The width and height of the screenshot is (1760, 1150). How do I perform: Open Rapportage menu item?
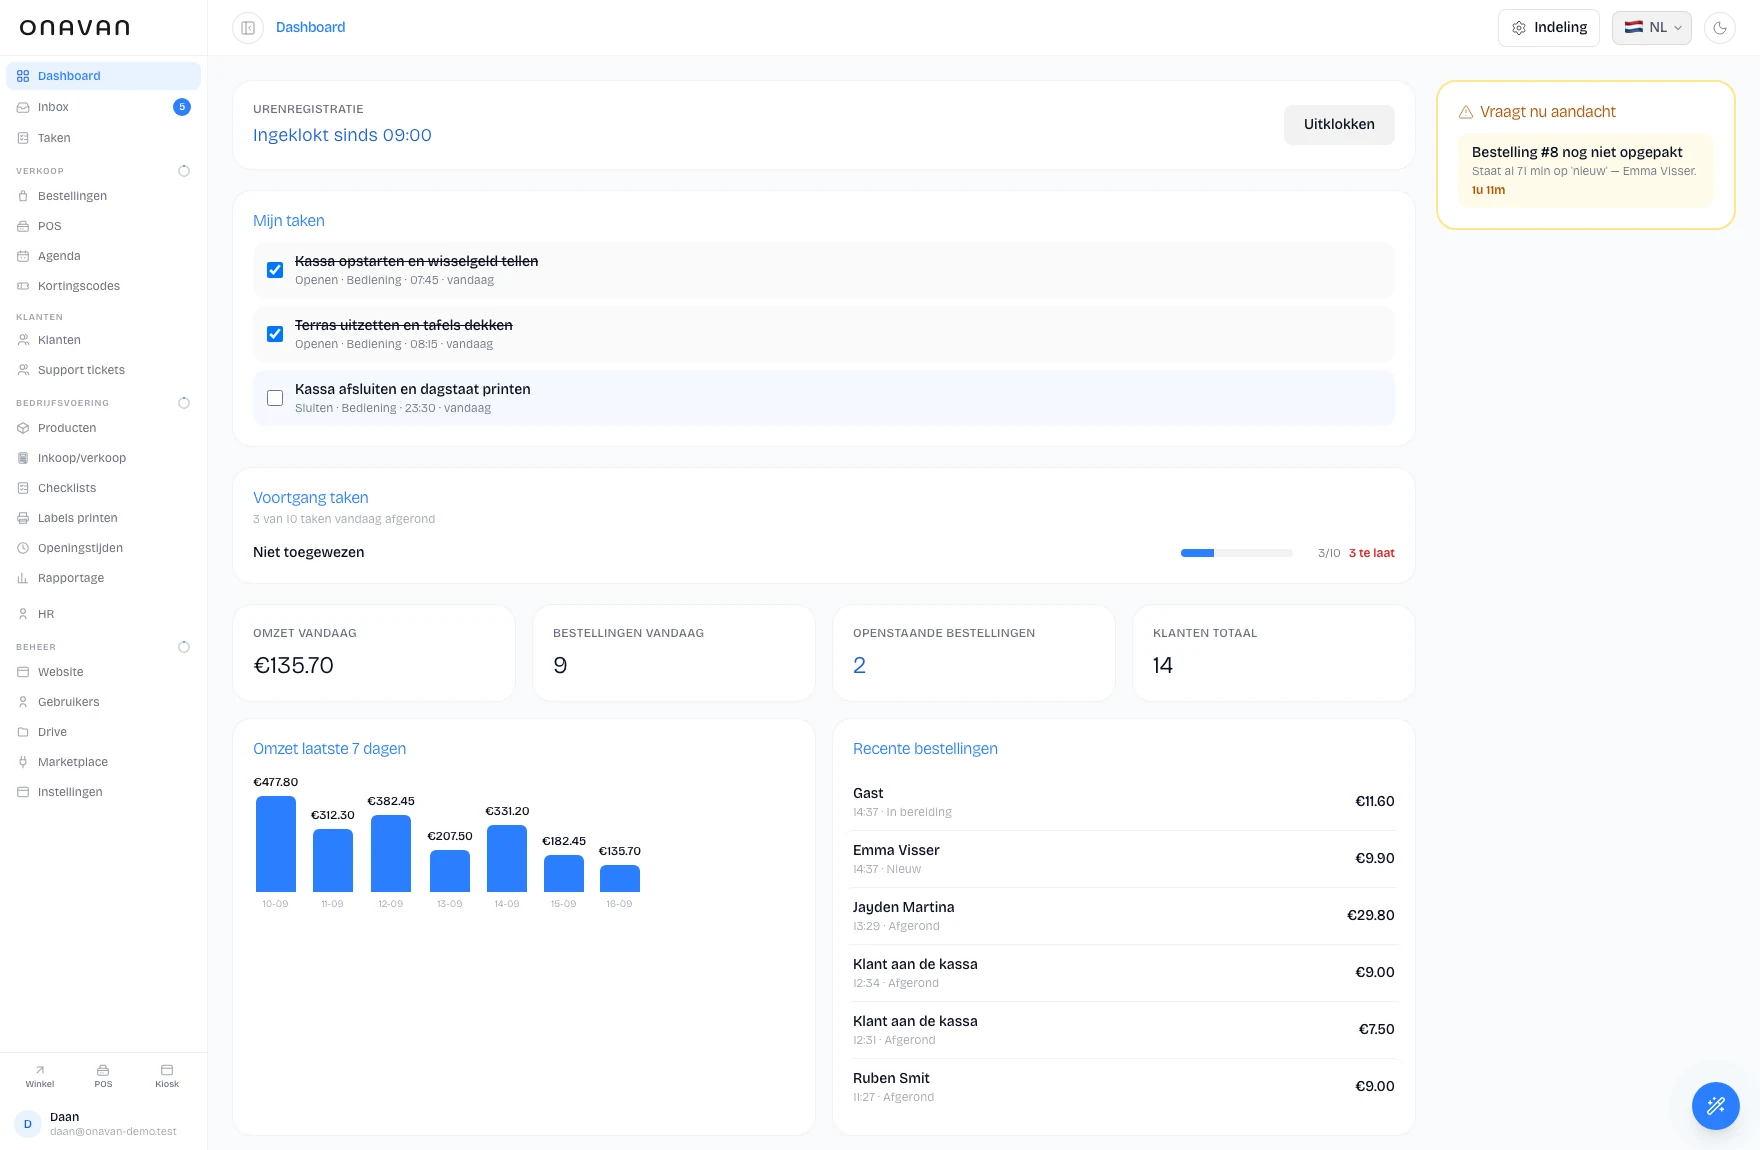pos(103,578)
